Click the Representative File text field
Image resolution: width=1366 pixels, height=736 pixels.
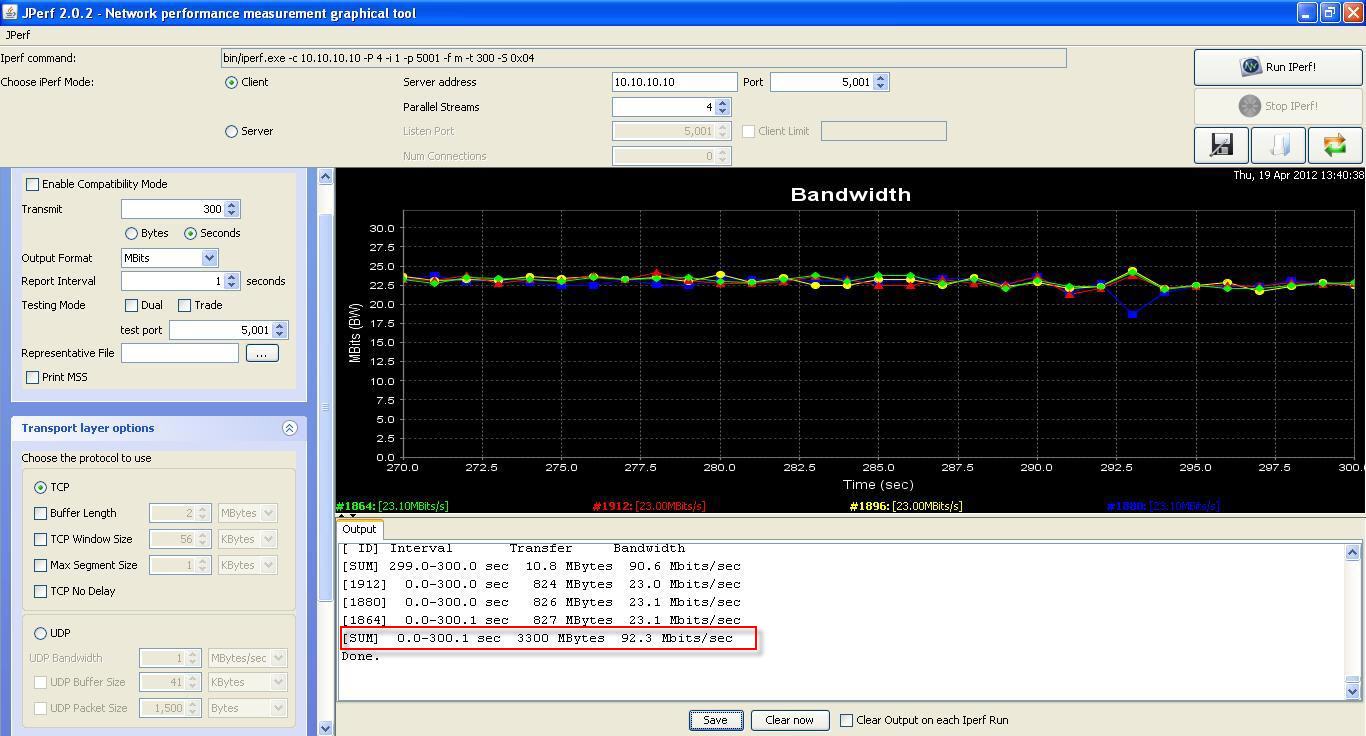click(x=180, y=353)
